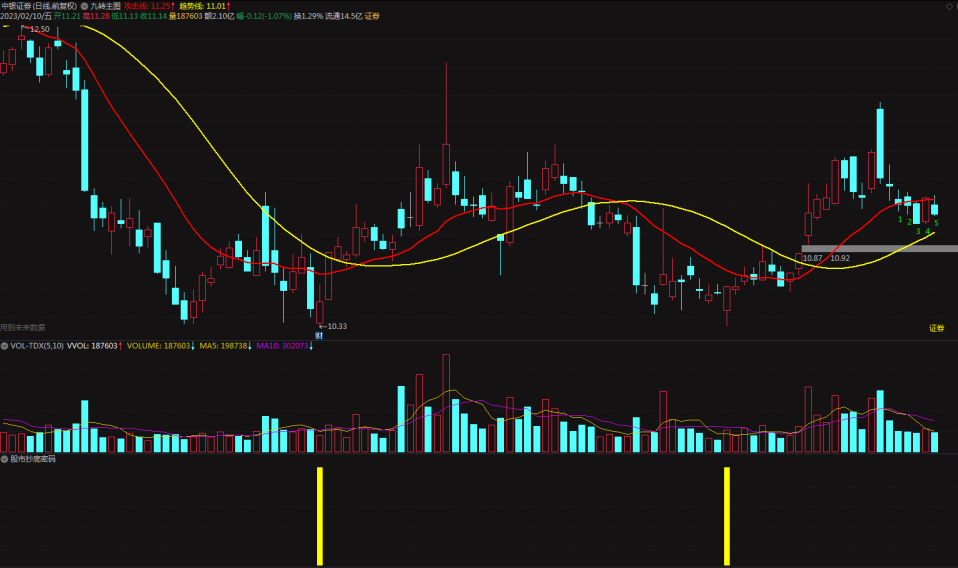Click the first yellow bottom-signal bar

click(320, 516)
